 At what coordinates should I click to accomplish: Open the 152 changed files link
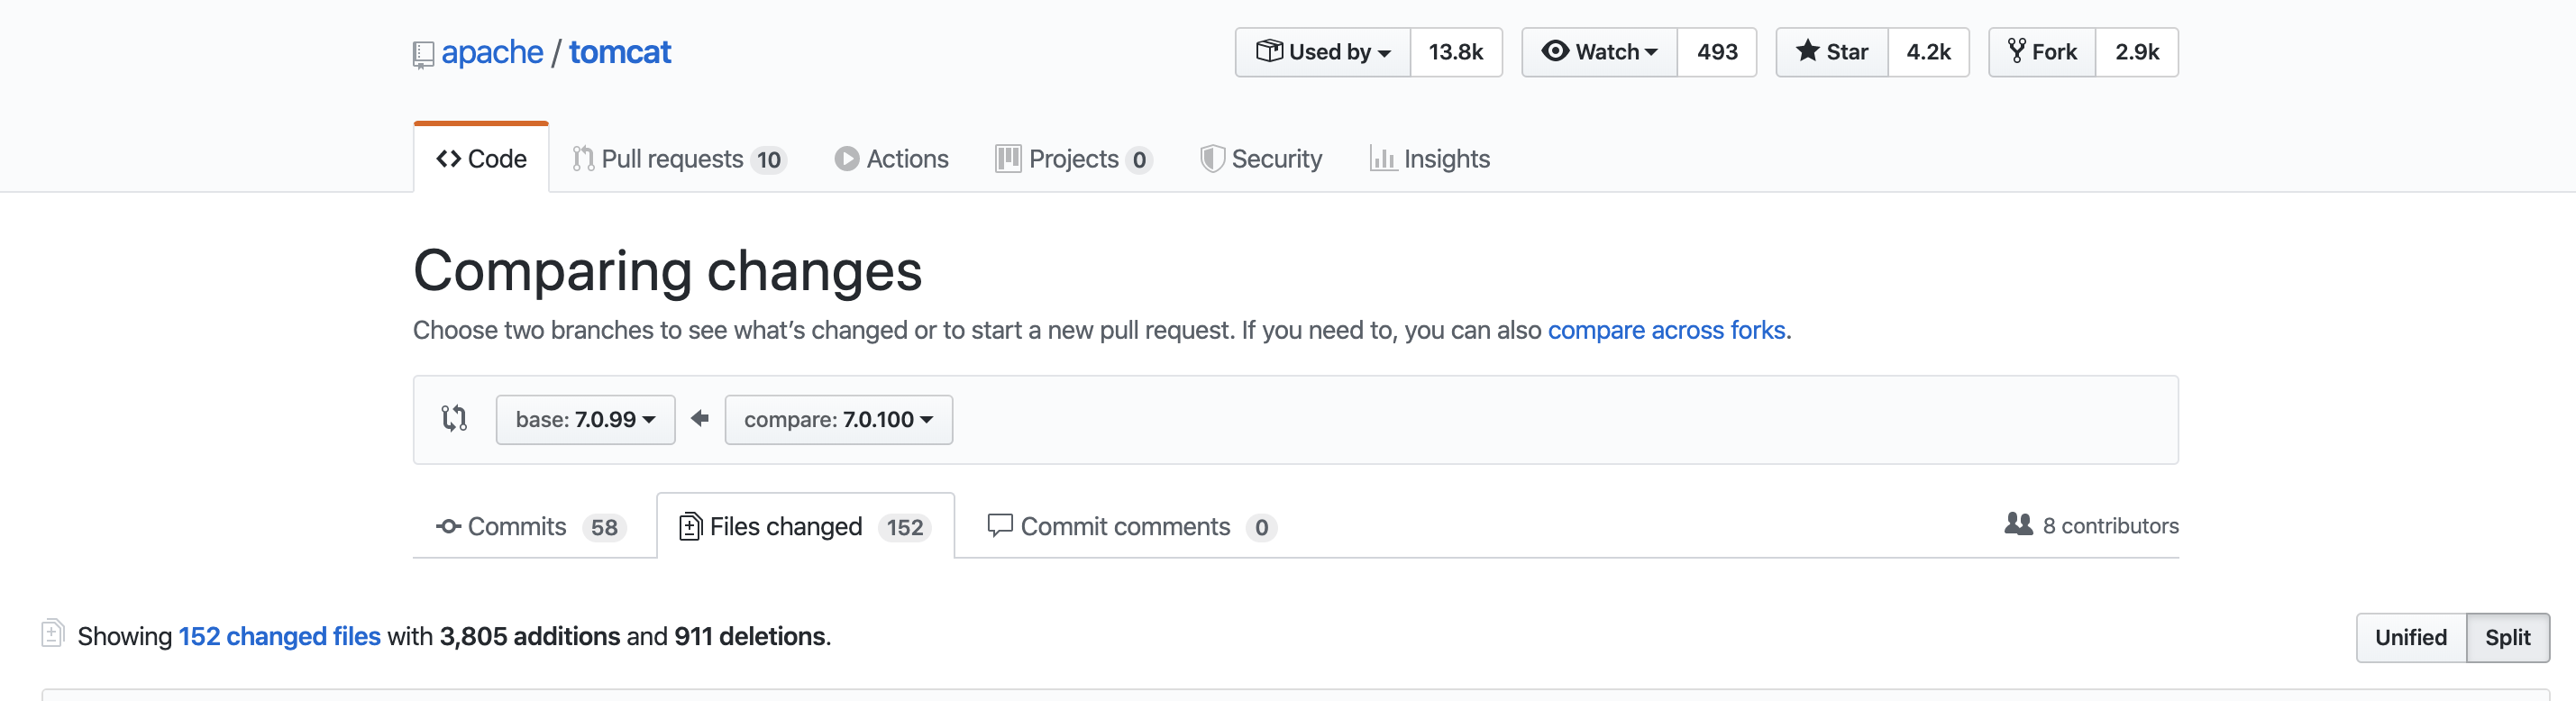(x=279, y=636)
